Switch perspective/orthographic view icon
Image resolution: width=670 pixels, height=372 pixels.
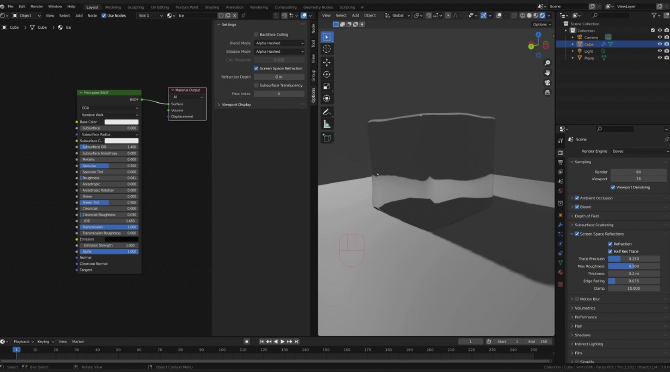[x=547, y=92]
